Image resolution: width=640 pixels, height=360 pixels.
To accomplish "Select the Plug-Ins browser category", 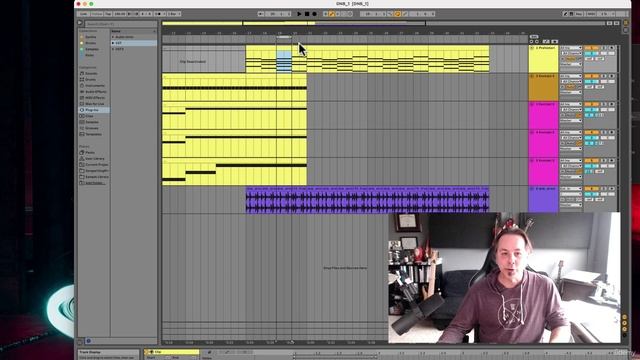I will [93, 110].
